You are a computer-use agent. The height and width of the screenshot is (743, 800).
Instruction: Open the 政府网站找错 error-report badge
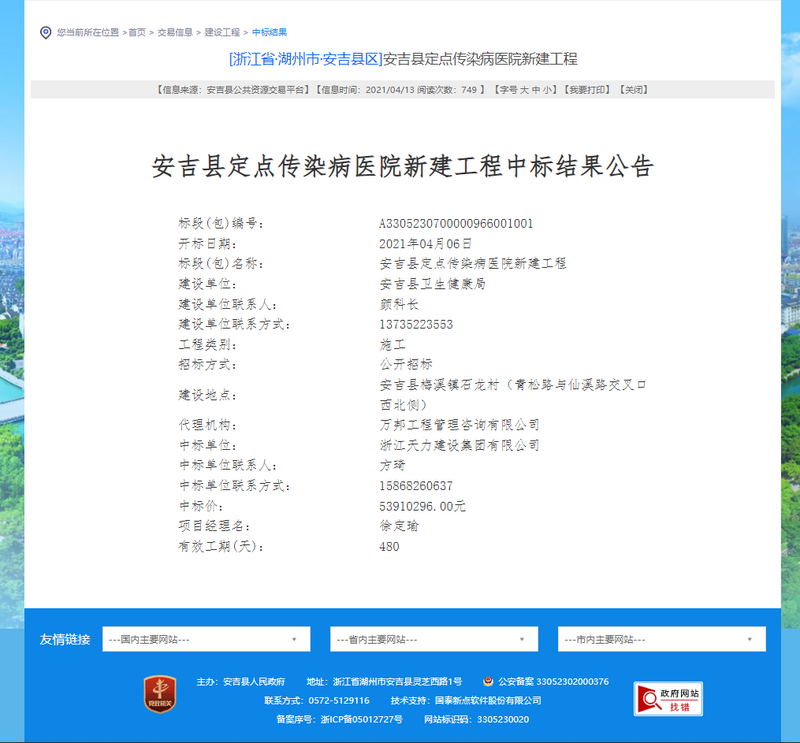tap(668, 699)
